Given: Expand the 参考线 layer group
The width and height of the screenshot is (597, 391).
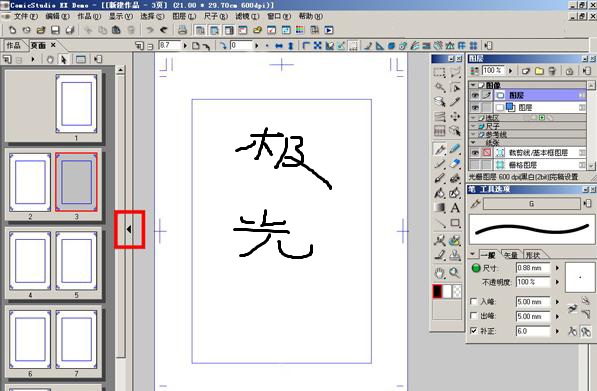Looking at the screenshot, I should [x=473, y=134].
